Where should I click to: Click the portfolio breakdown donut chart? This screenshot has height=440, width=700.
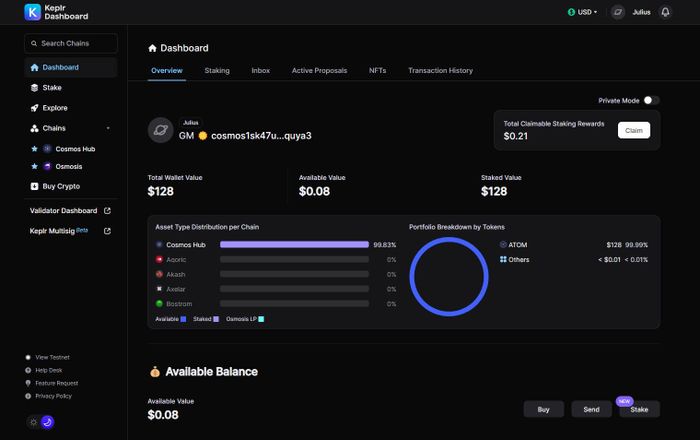[x=449, y=277]
